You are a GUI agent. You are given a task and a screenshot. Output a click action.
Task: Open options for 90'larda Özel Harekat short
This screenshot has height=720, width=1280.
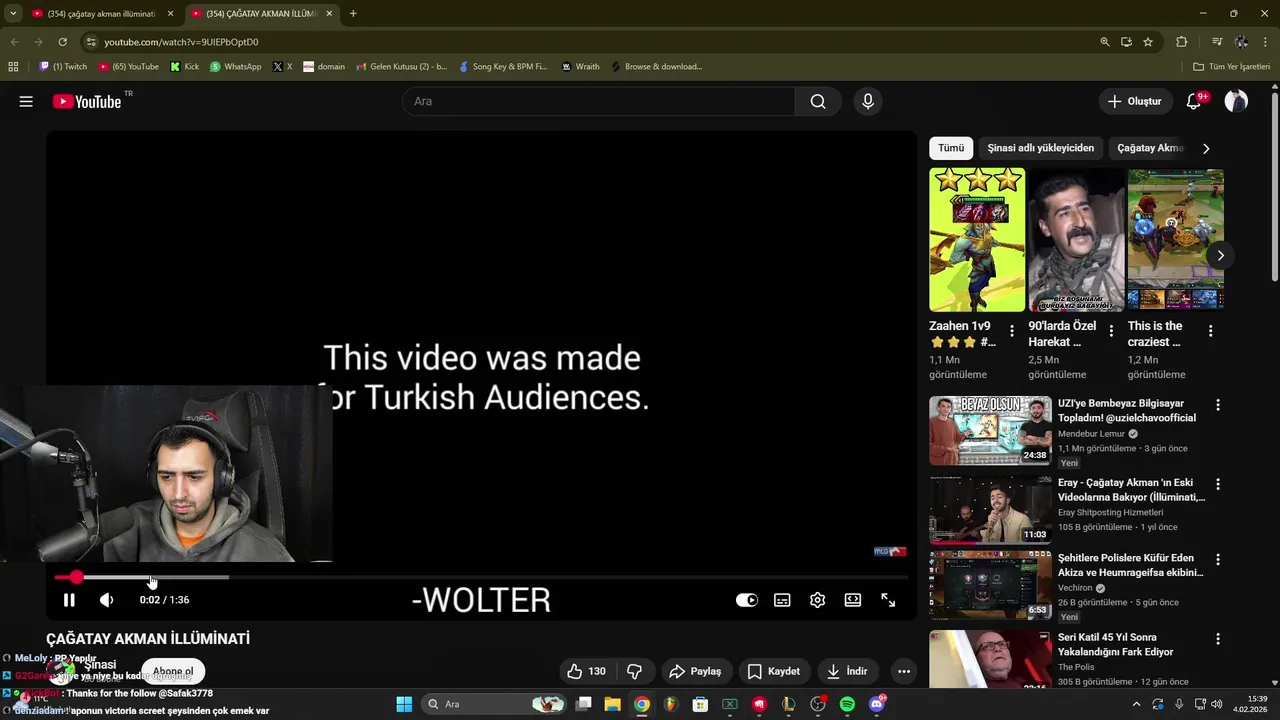pyautogui.click(x=1111, y=331)
